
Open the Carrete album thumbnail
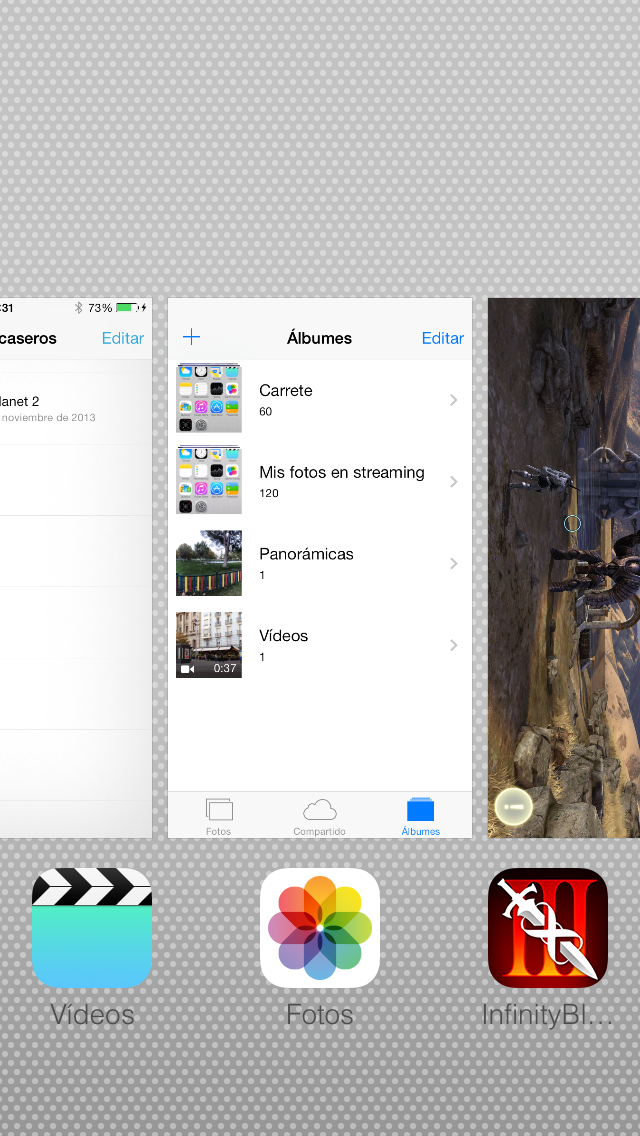coord(209,399)
